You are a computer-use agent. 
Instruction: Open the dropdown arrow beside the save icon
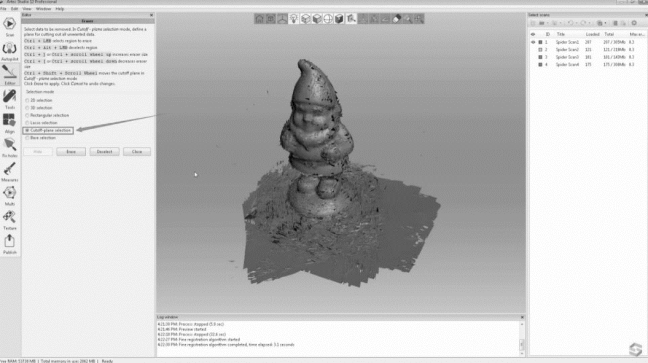point(605,23)
